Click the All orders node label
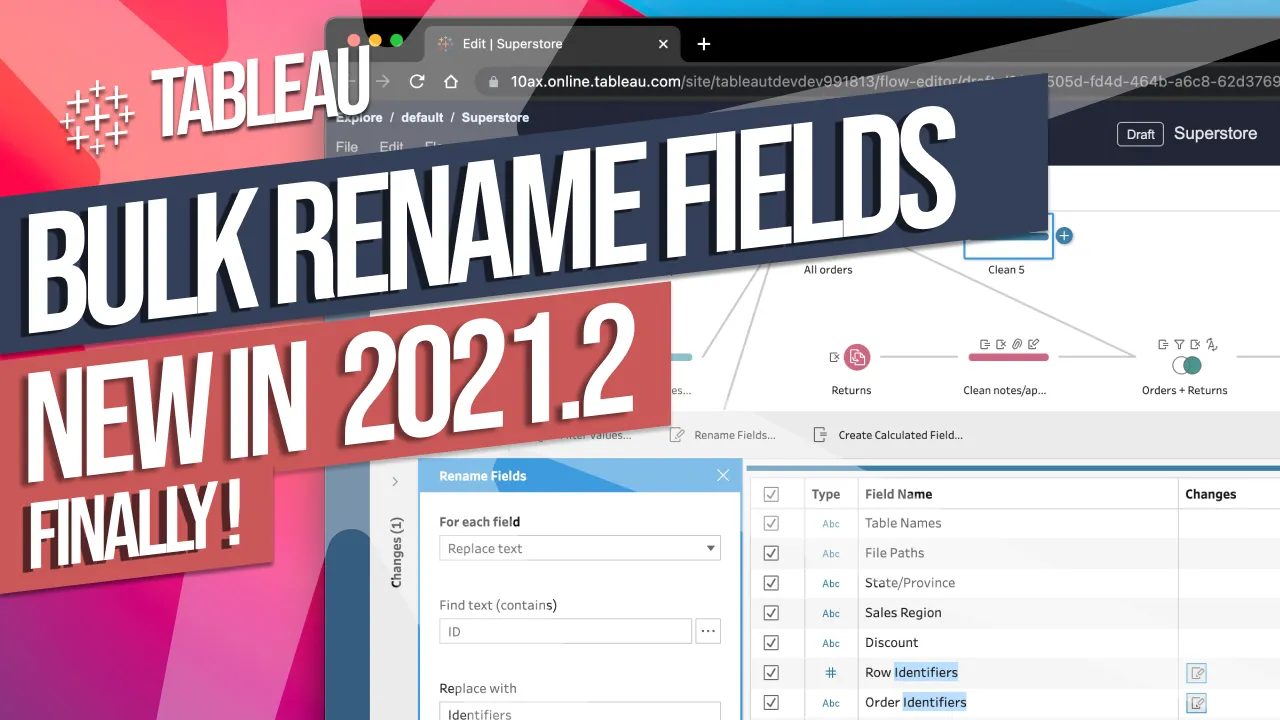This screenshot has height=720, width=1280. coord(828,270)
